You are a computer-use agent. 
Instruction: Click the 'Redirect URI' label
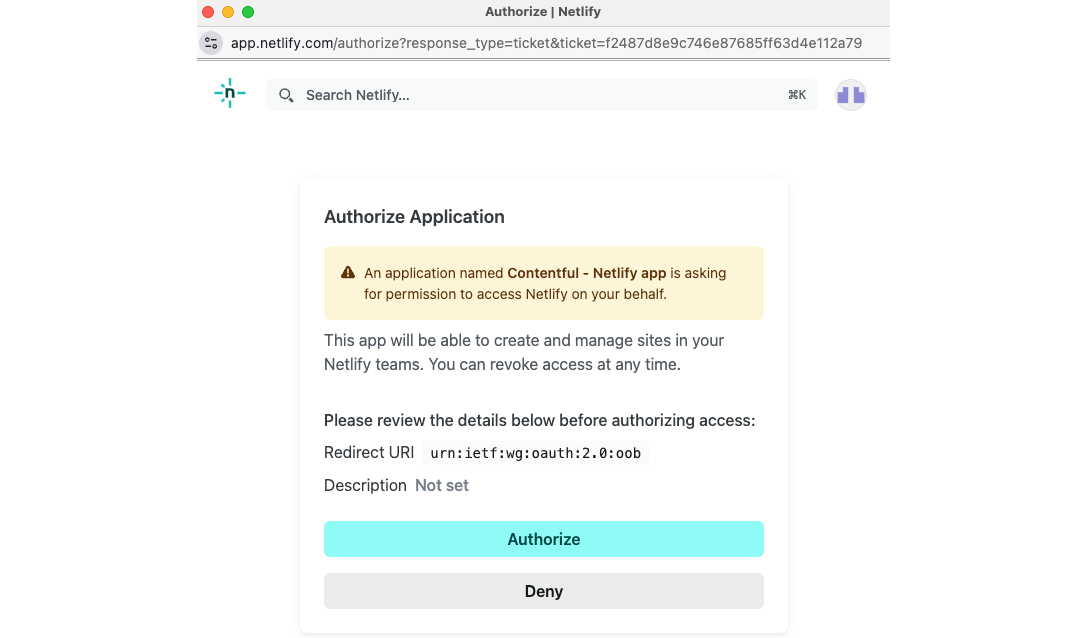[369, 452]
